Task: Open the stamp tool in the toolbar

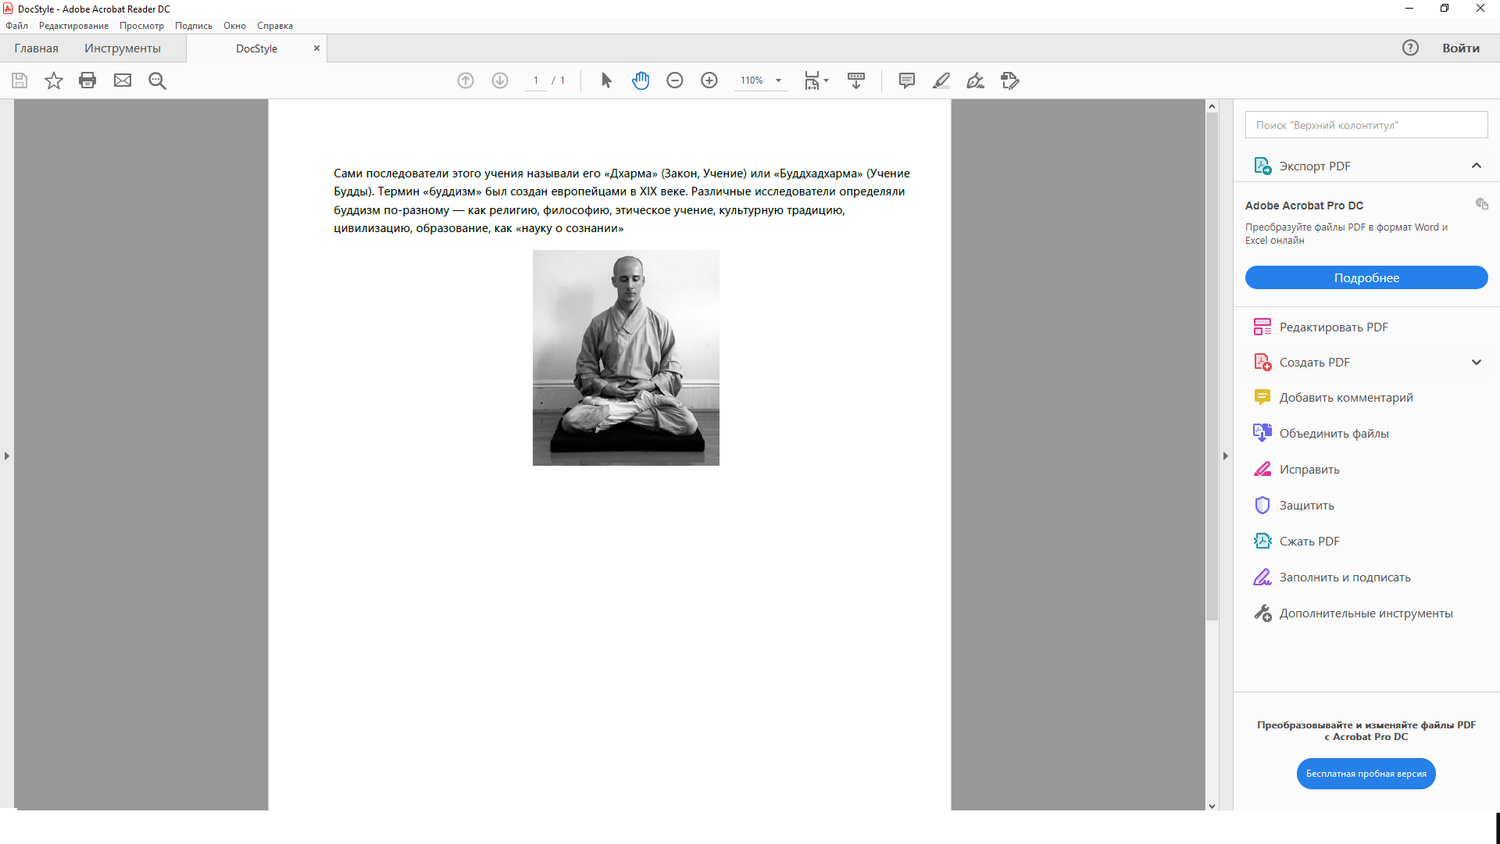Action: tap(1010, 81)
